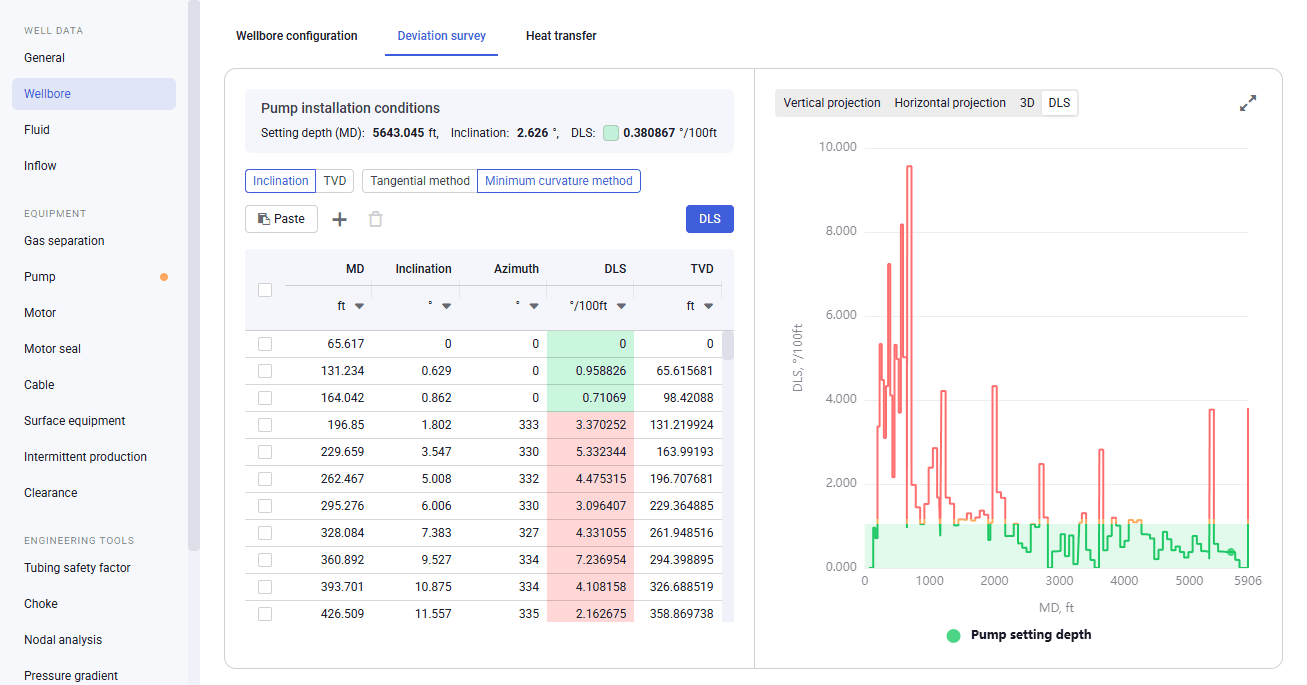Open the TVD unit dropdown
The image size is (1307, 685).
[x=699, y=306]
